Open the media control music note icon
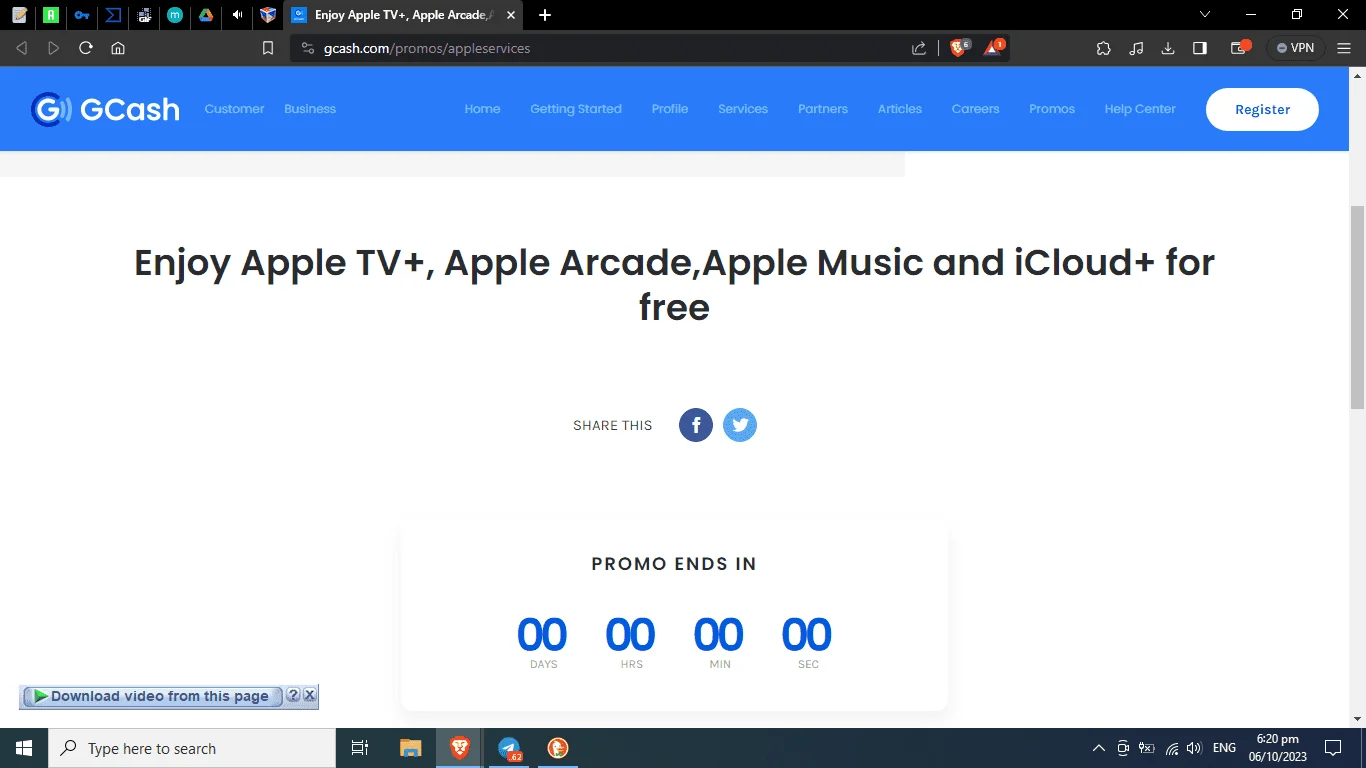This screenshot has height=768, width=1366. tap(1136, 48)
